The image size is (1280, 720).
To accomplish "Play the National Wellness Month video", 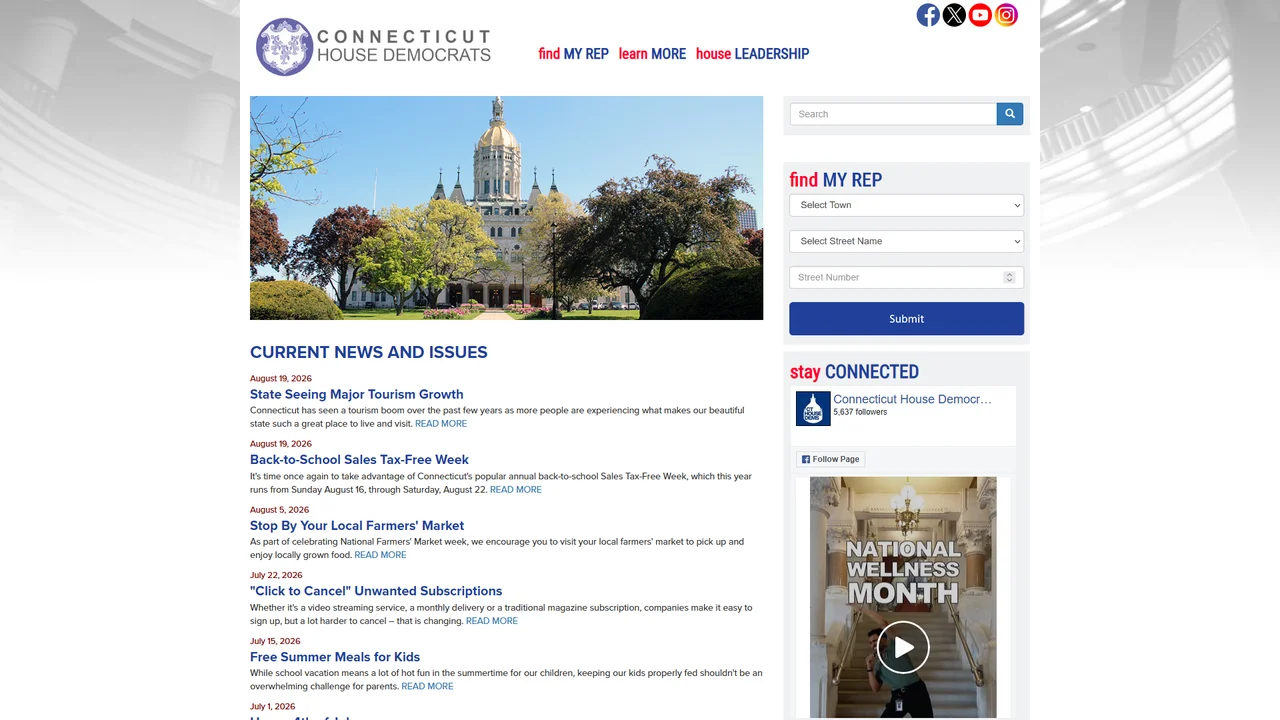I will 903,648.
